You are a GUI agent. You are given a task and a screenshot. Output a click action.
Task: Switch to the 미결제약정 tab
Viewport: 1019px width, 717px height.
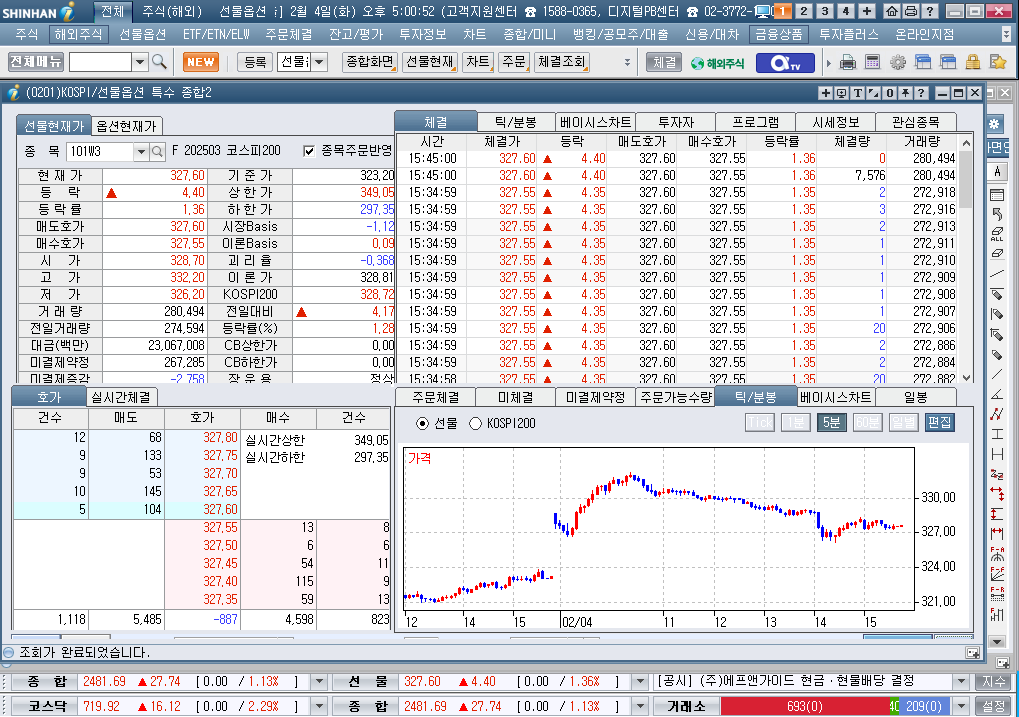click(x=595, y=397)
